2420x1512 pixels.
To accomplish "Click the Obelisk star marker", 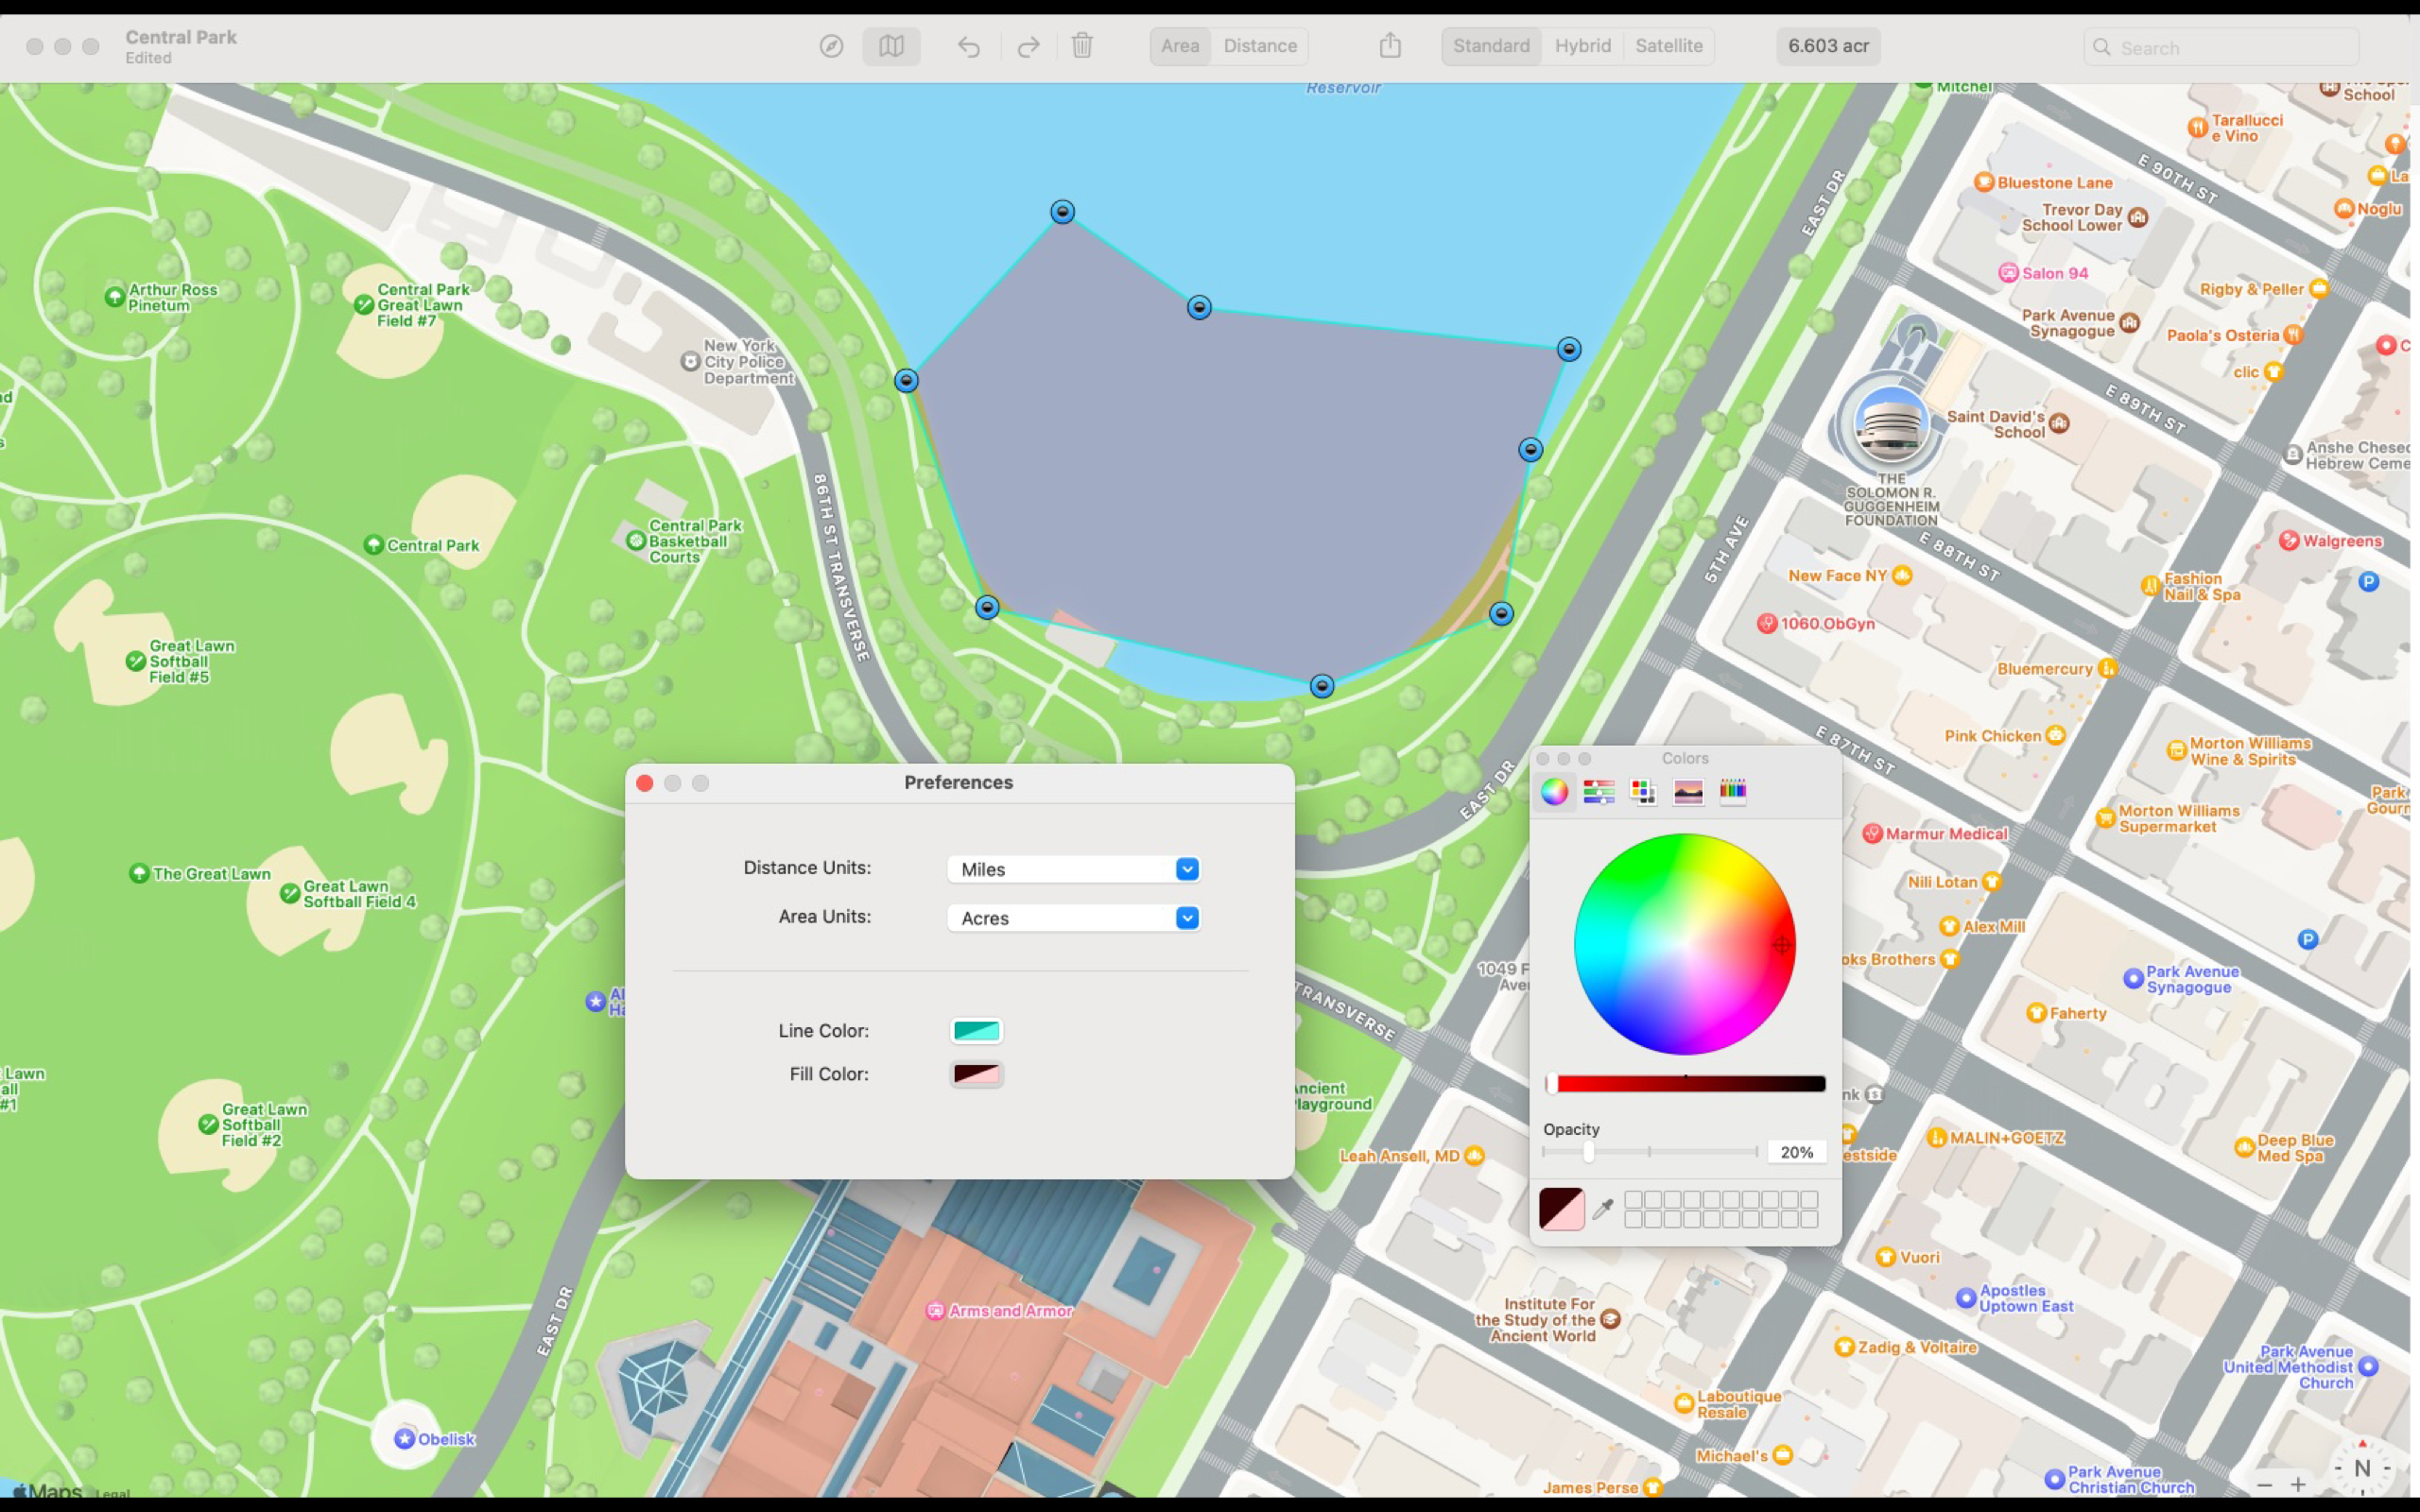I will click(x=405, y=1438).
